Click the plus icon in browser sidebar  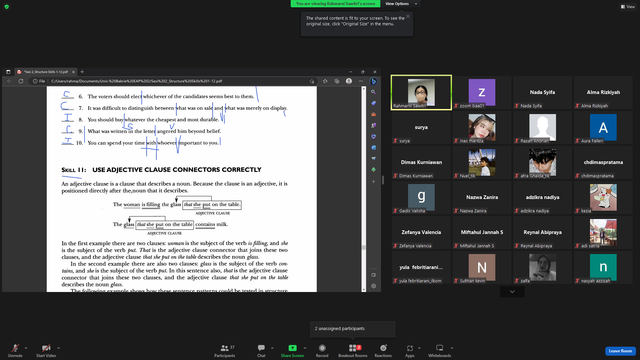coord(373,181)
